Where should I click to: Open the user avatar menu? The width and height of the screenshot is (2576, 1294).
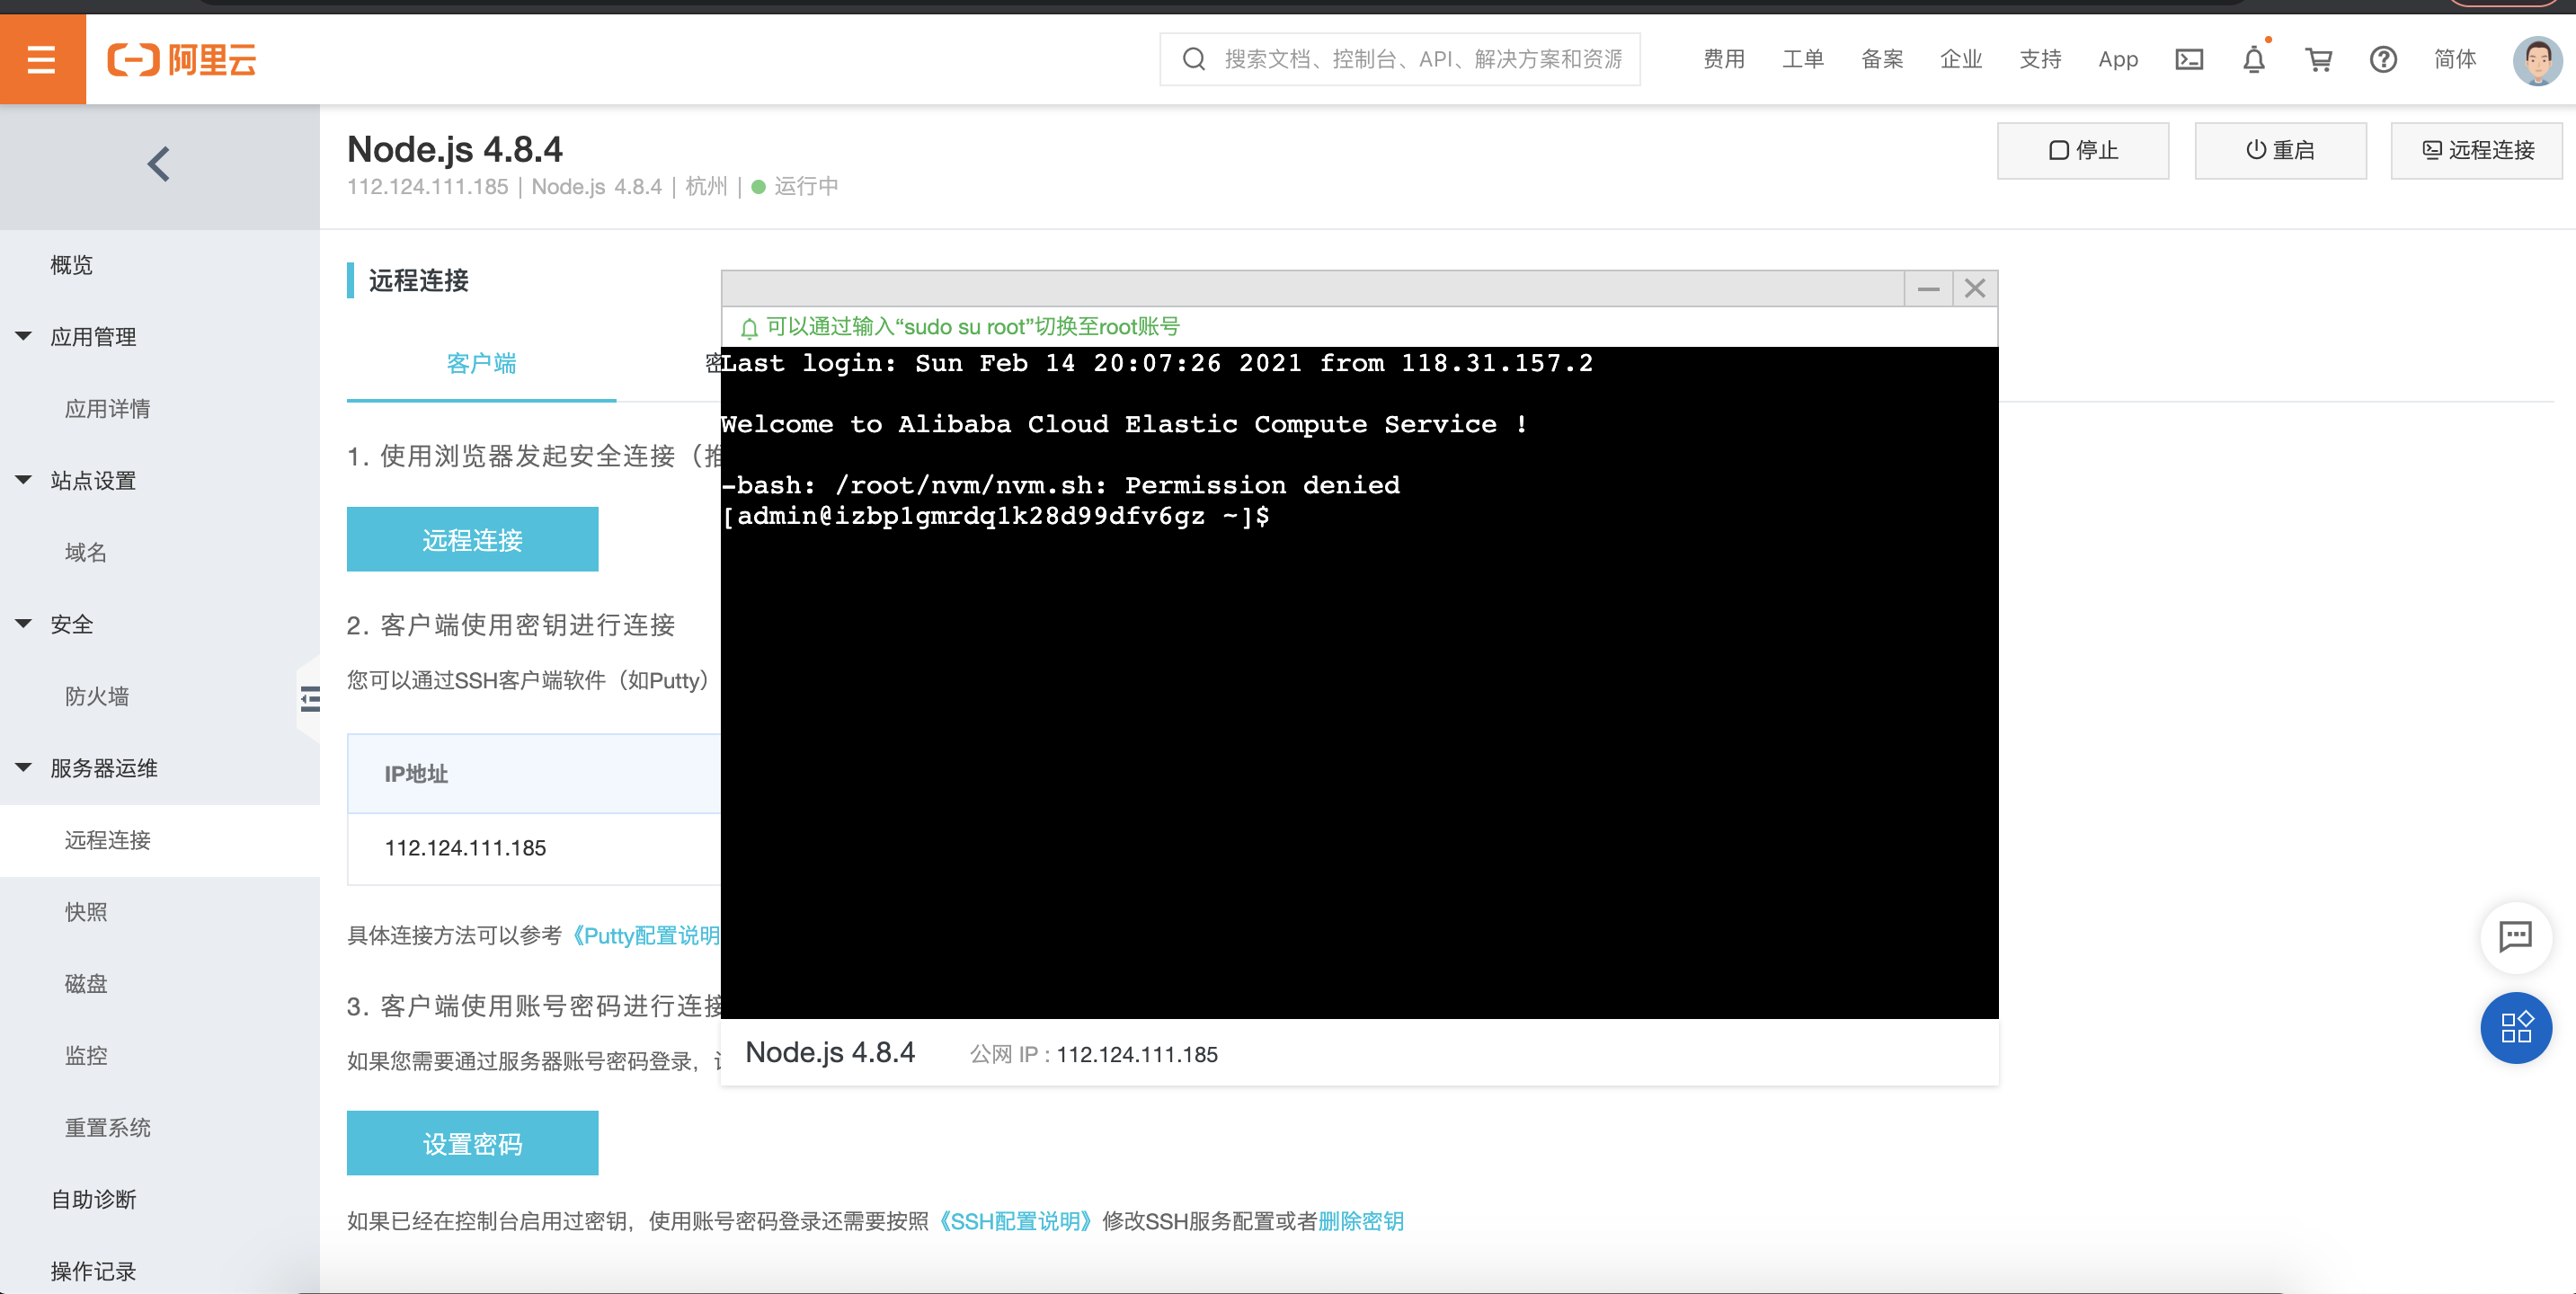2537,60
